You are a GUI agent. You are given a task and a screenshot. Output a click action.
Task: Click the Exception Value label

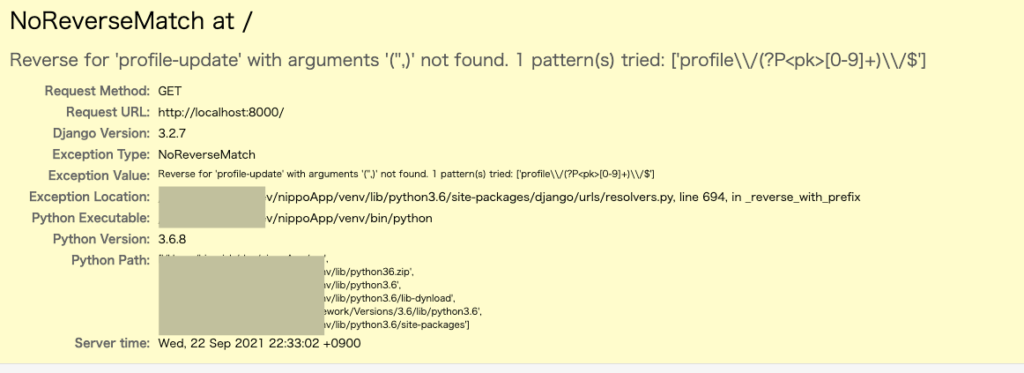pos(99,176)
